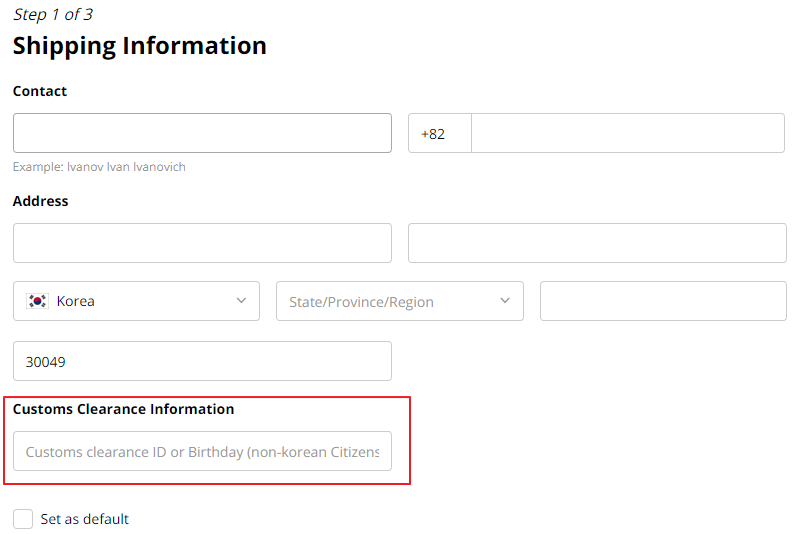Tick the Set as default checkbox
The height and width of the screenshot is (534, 800).
(23, 519)
